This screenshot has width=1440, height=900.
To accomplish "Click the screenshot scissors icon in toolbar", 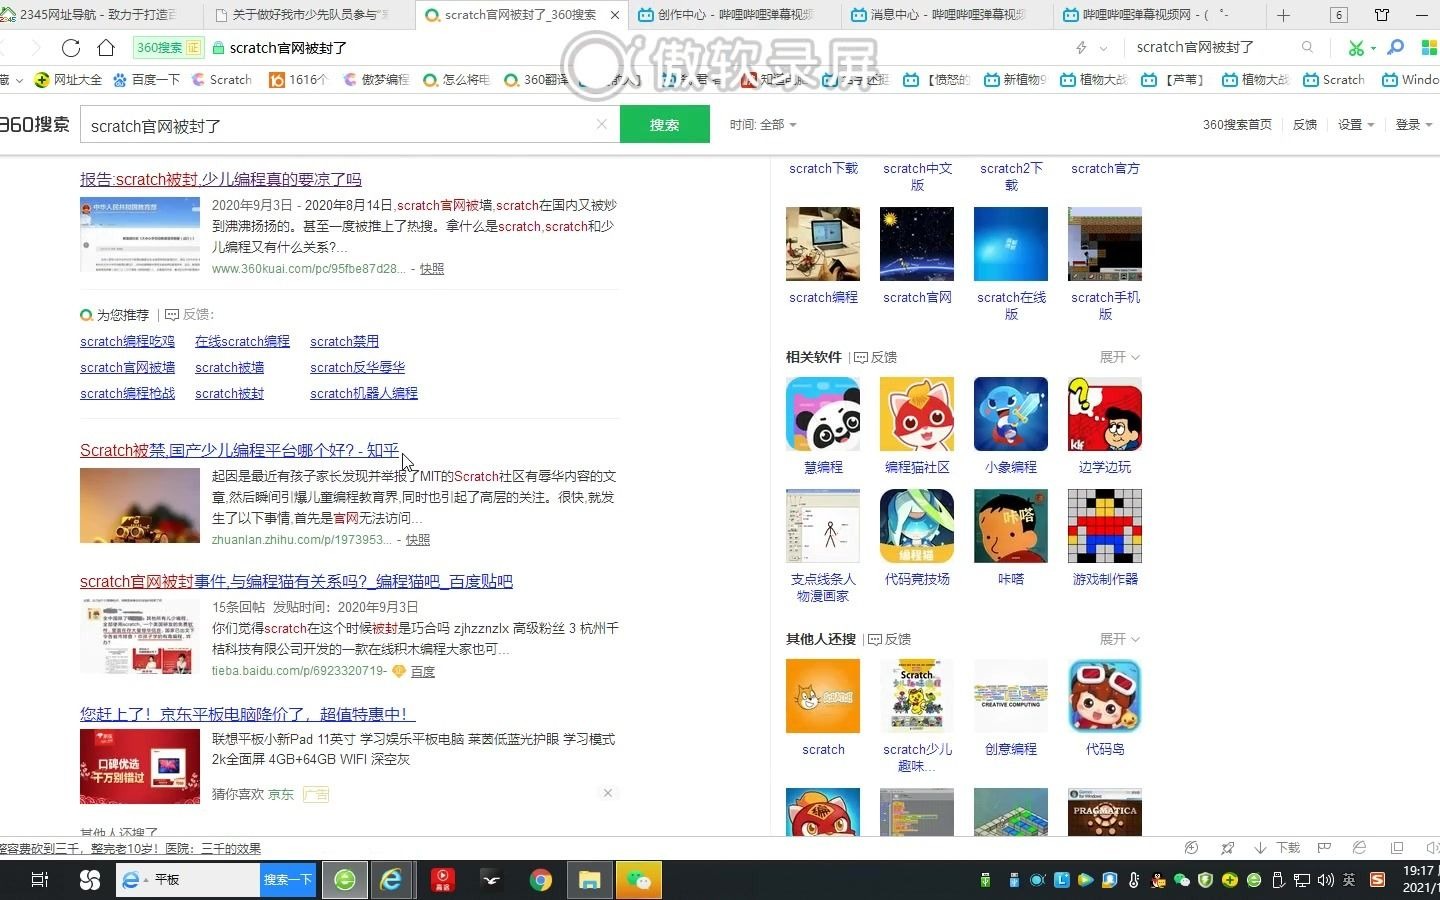I will 1357,47.
